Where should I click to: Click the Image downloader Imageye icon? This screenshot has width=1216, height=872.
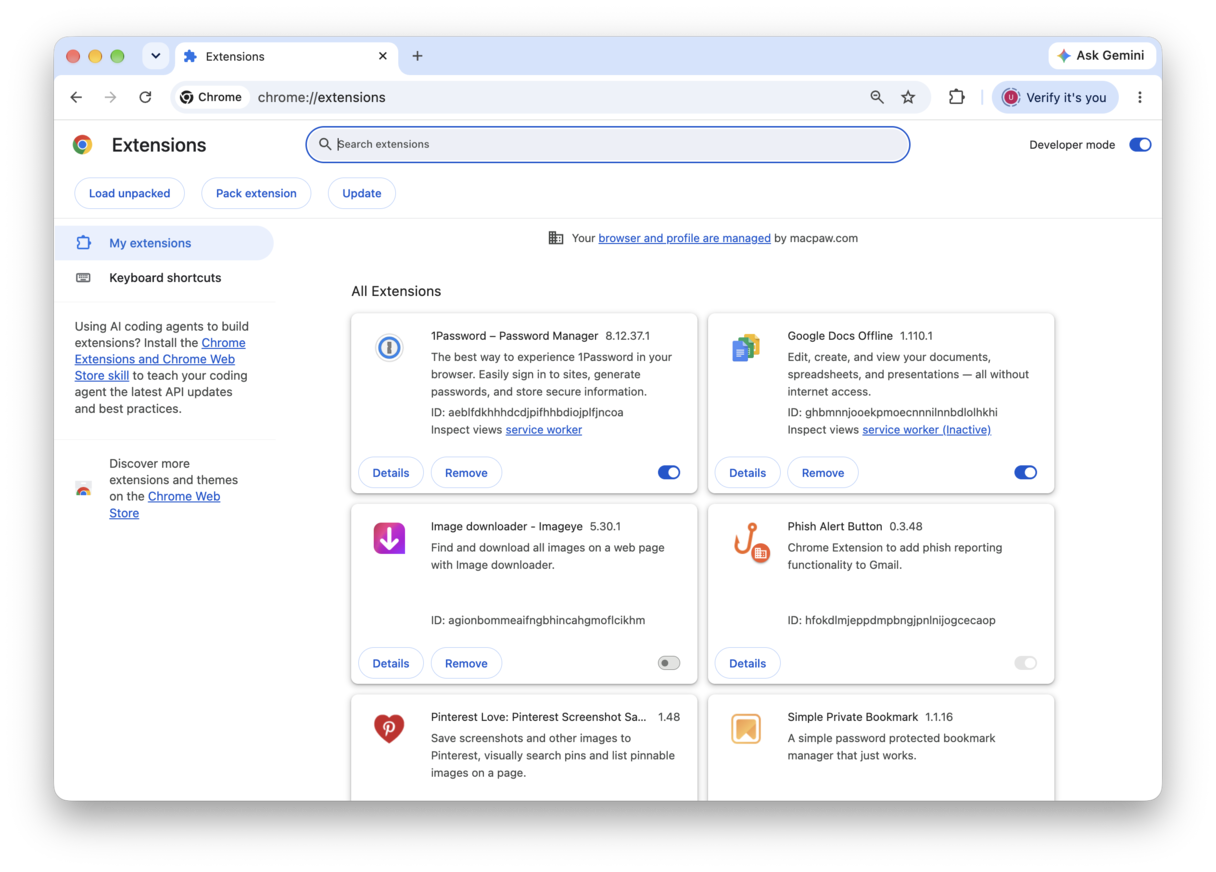389,538
